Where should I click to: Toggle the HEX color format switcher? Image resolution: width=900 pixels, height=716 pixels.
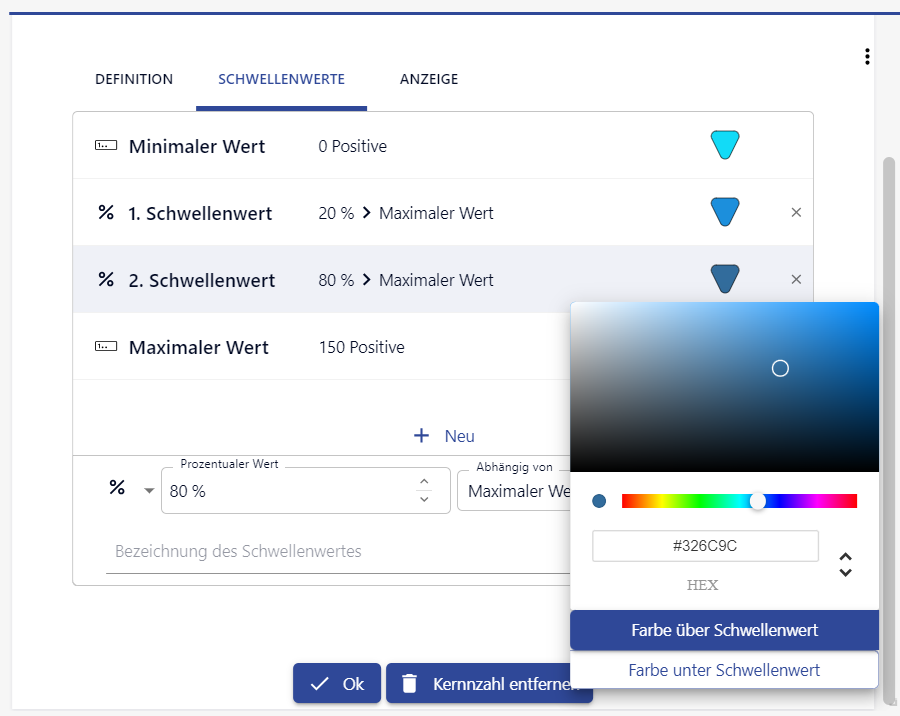845,565
